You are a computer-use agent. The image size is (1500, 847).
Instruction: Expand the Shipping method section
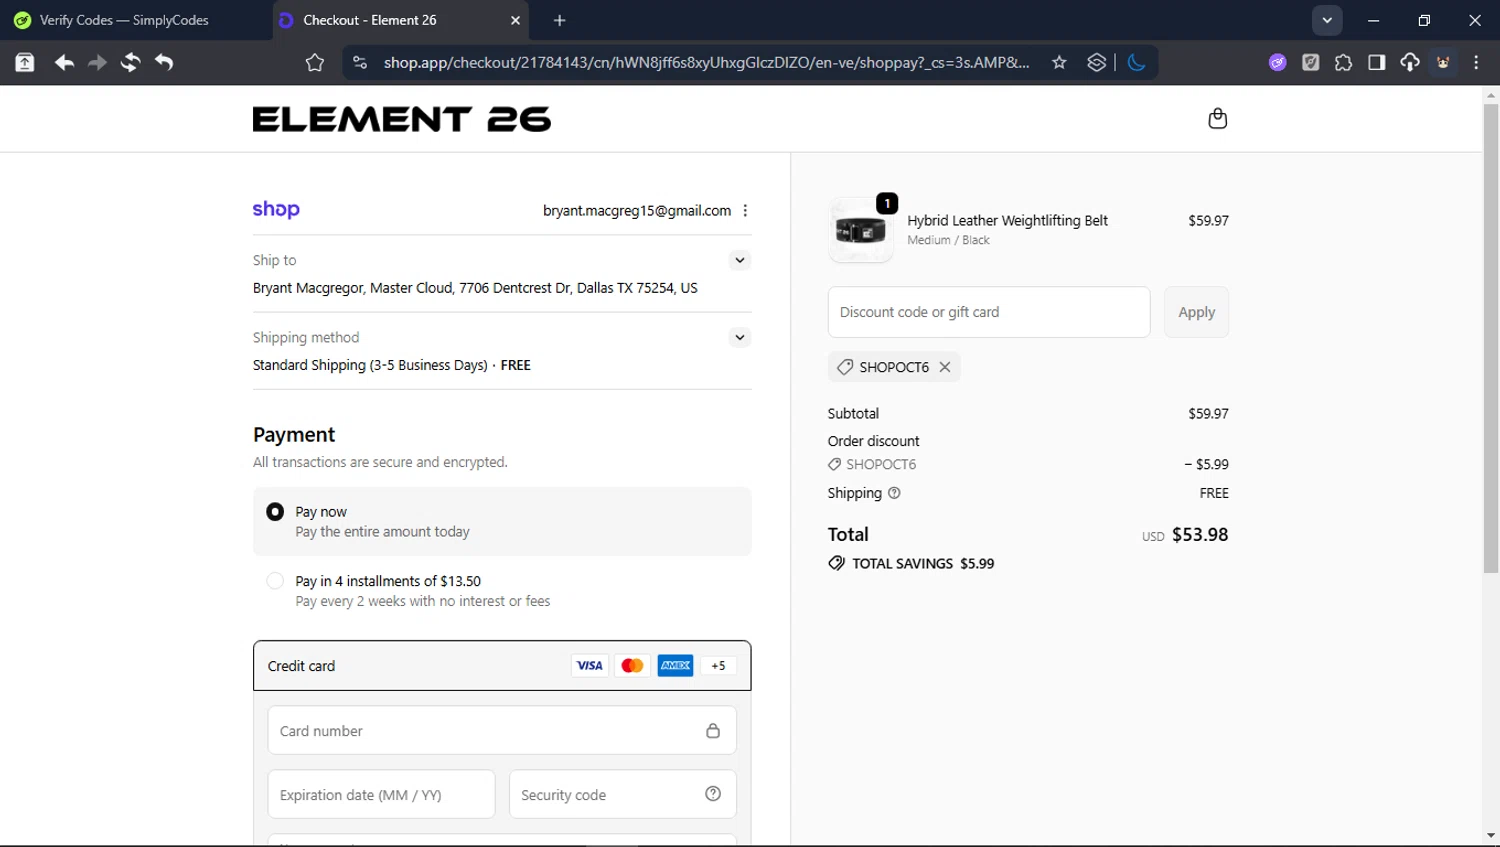click(x=740, y=337)
